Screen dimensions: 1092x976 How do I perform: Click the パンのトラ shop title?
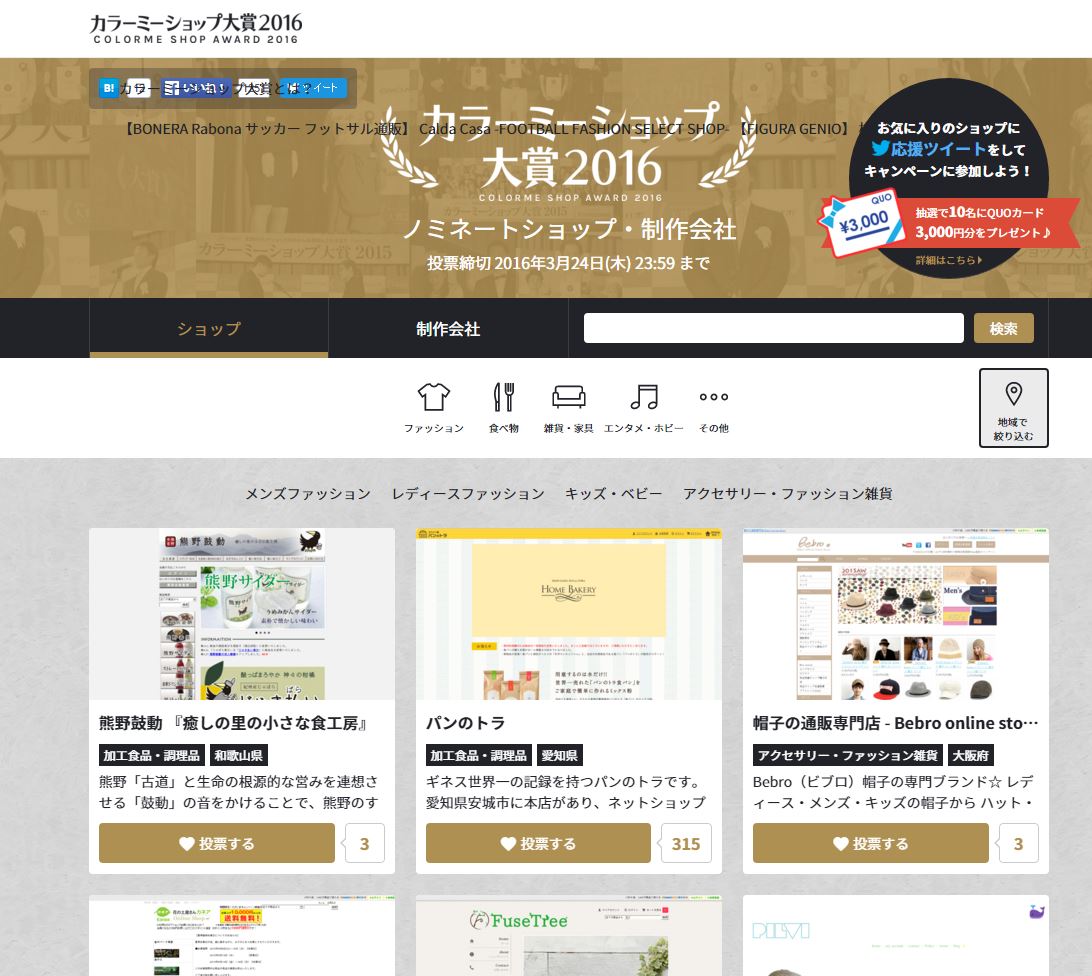[465, 723]
